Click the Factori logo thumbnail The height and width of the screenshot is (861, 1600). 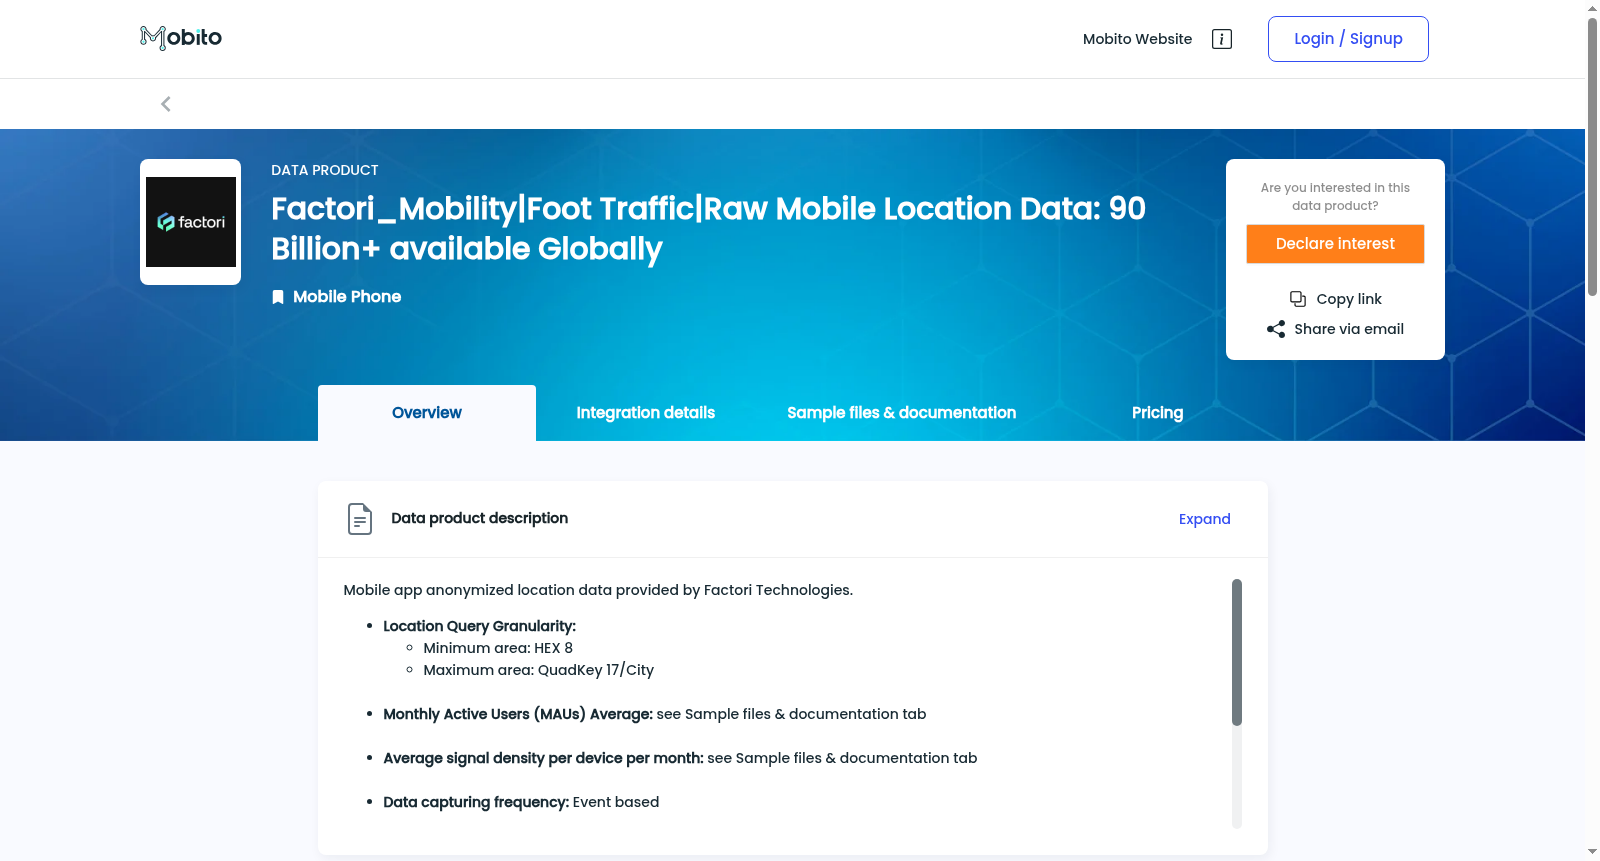coord(191,222)
